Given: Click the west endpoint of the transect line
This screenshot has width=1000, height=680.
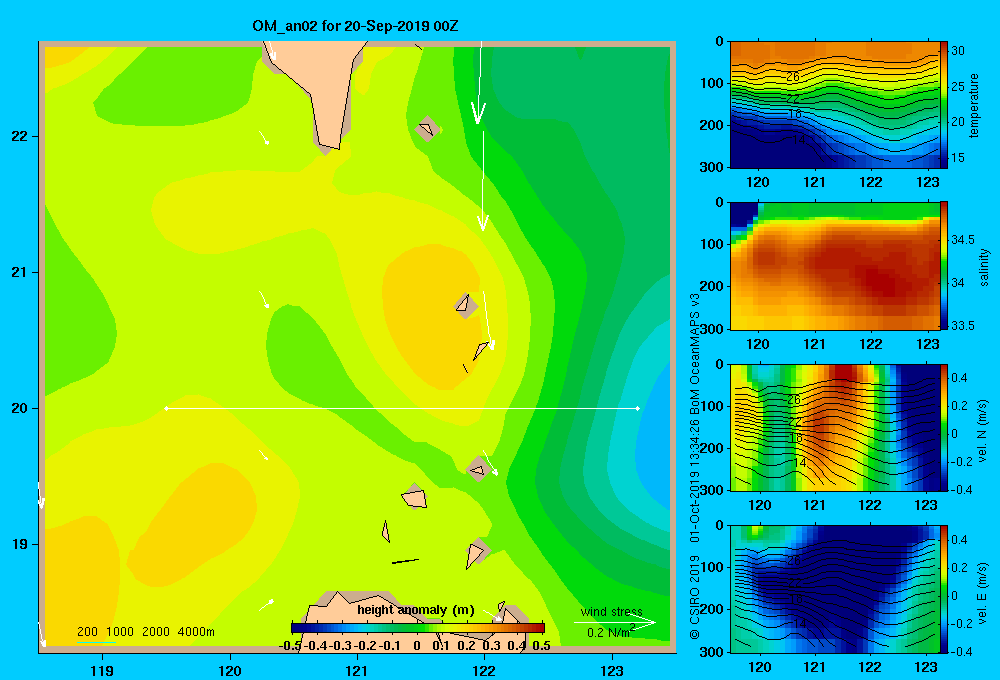Looking at the screenshot, I should (166, 408).
